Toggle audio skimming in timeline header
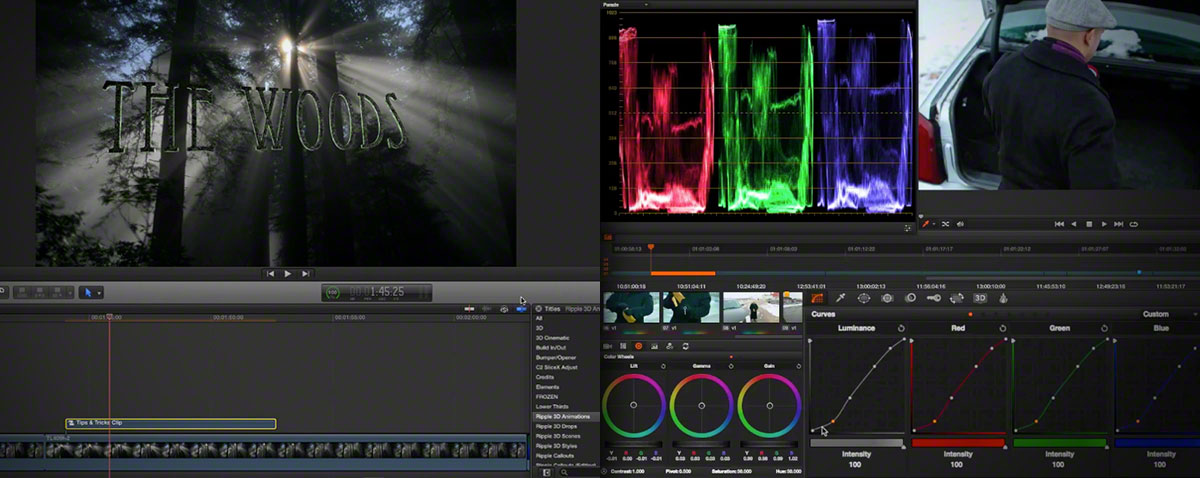Screen dimensions: 1200x478 click(485, 309)
